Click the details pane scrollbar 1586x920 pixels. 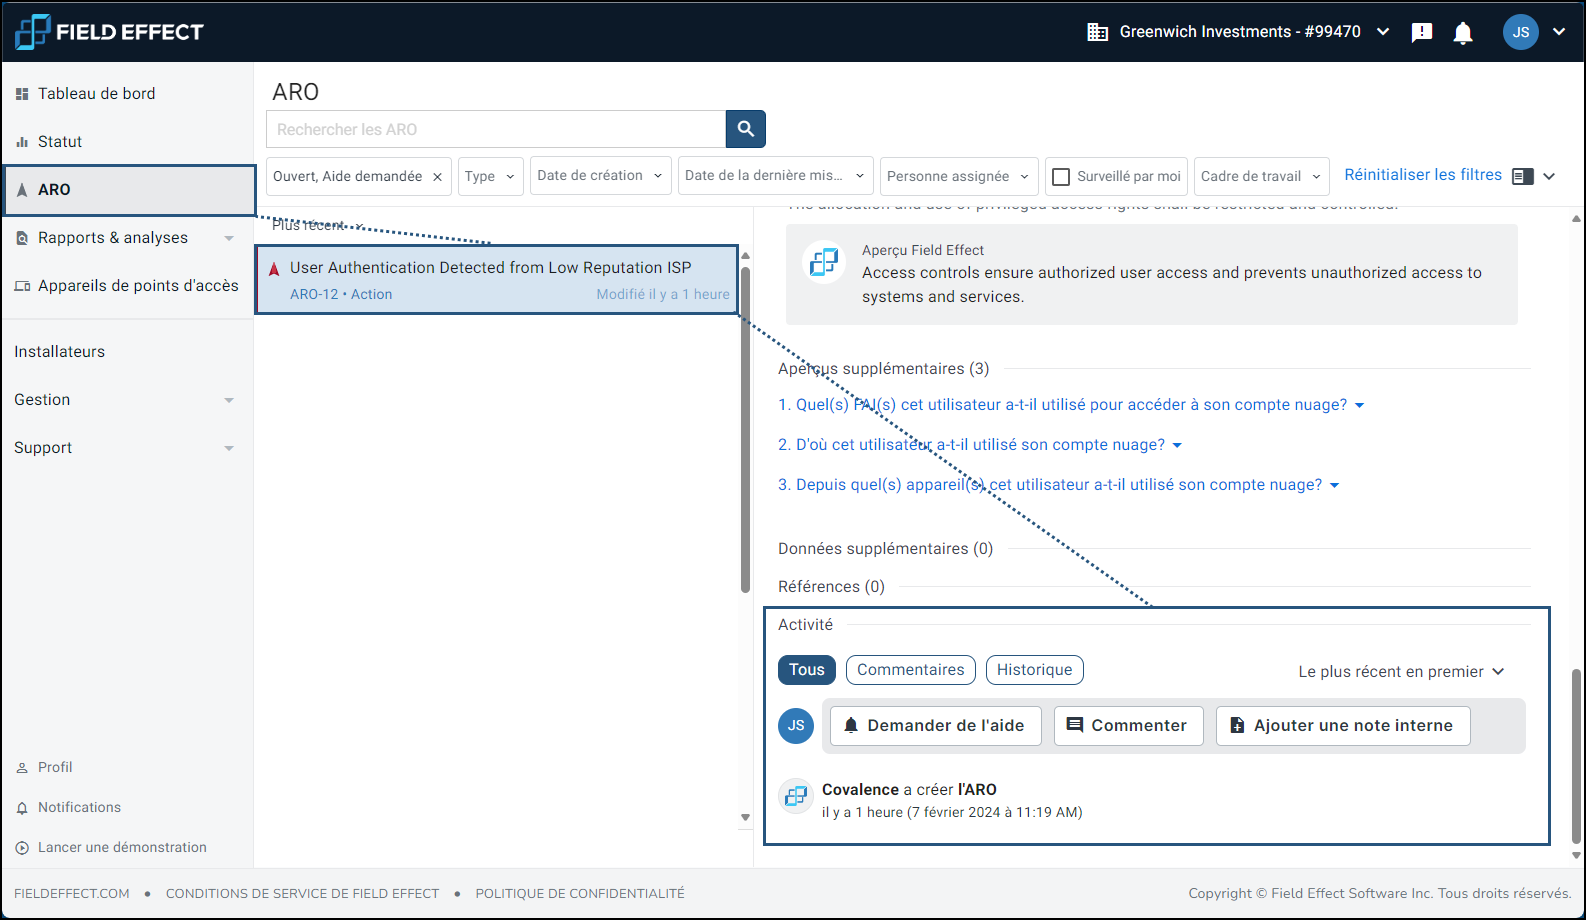(1576, 756)
